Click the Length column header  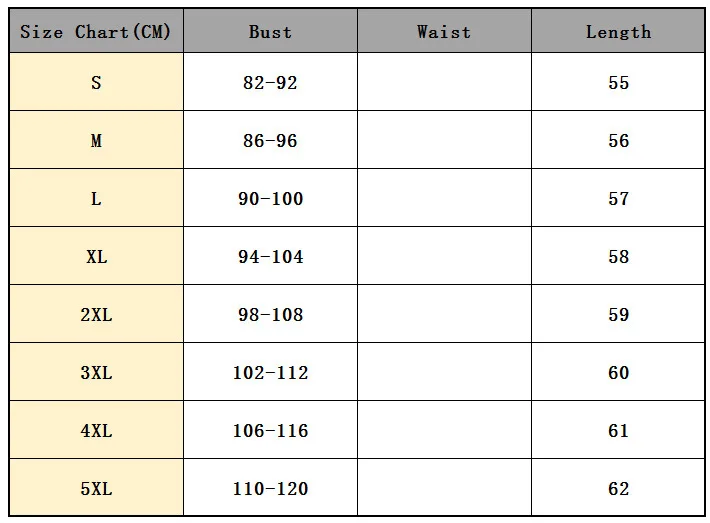click(618, 32)
